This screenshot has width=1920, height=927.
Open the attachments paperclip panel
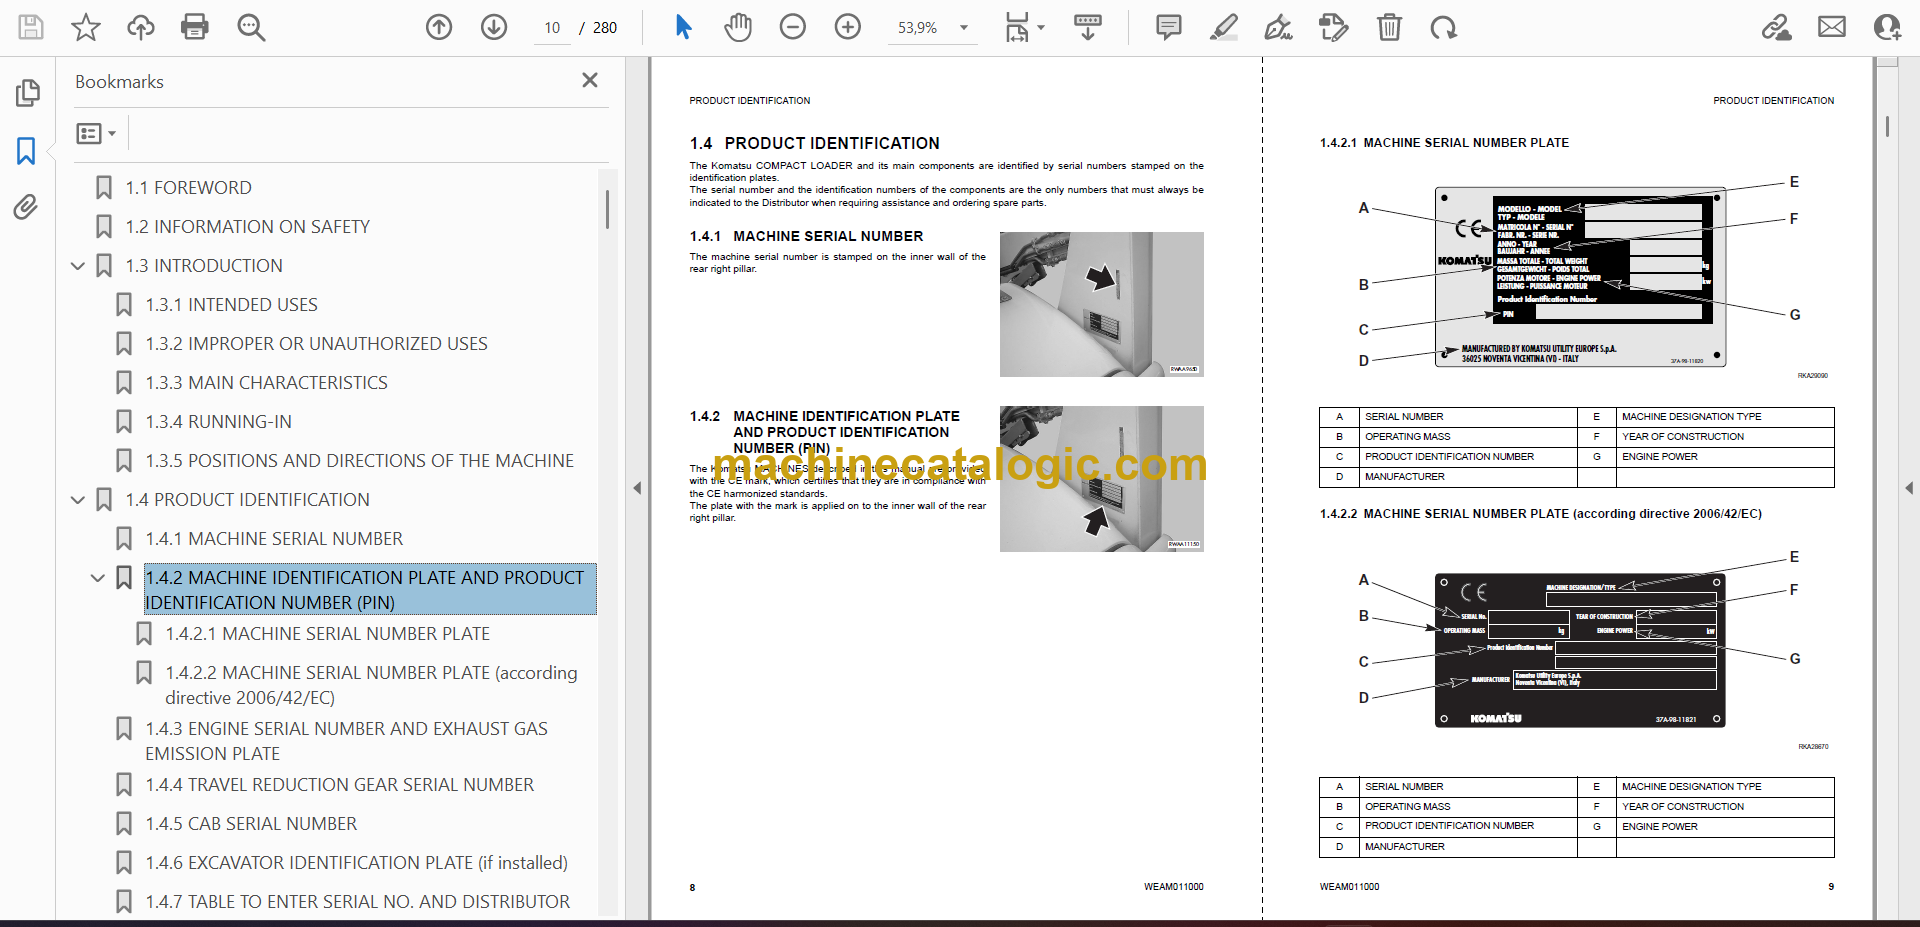(x=26, y=207)
